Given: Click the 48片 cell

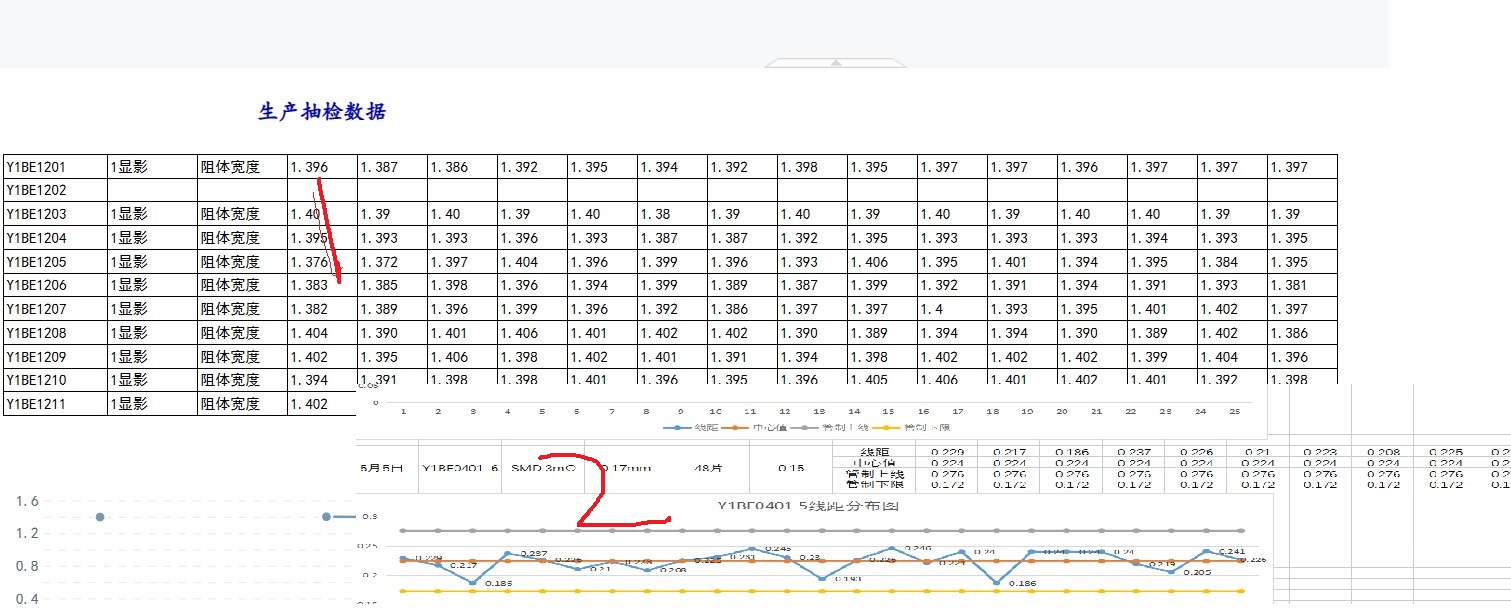Looking at the screenshot, I should [x=709, y=467].
